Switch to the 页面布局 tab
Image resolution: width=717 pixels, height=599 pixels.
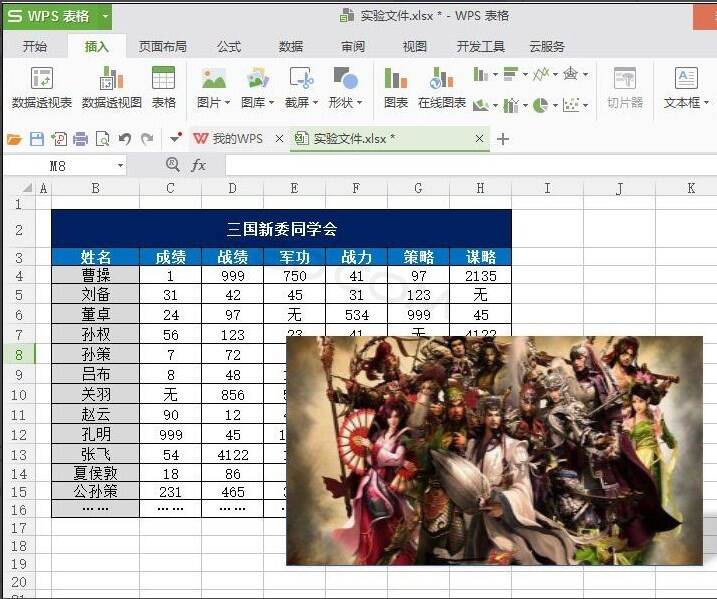163,47
